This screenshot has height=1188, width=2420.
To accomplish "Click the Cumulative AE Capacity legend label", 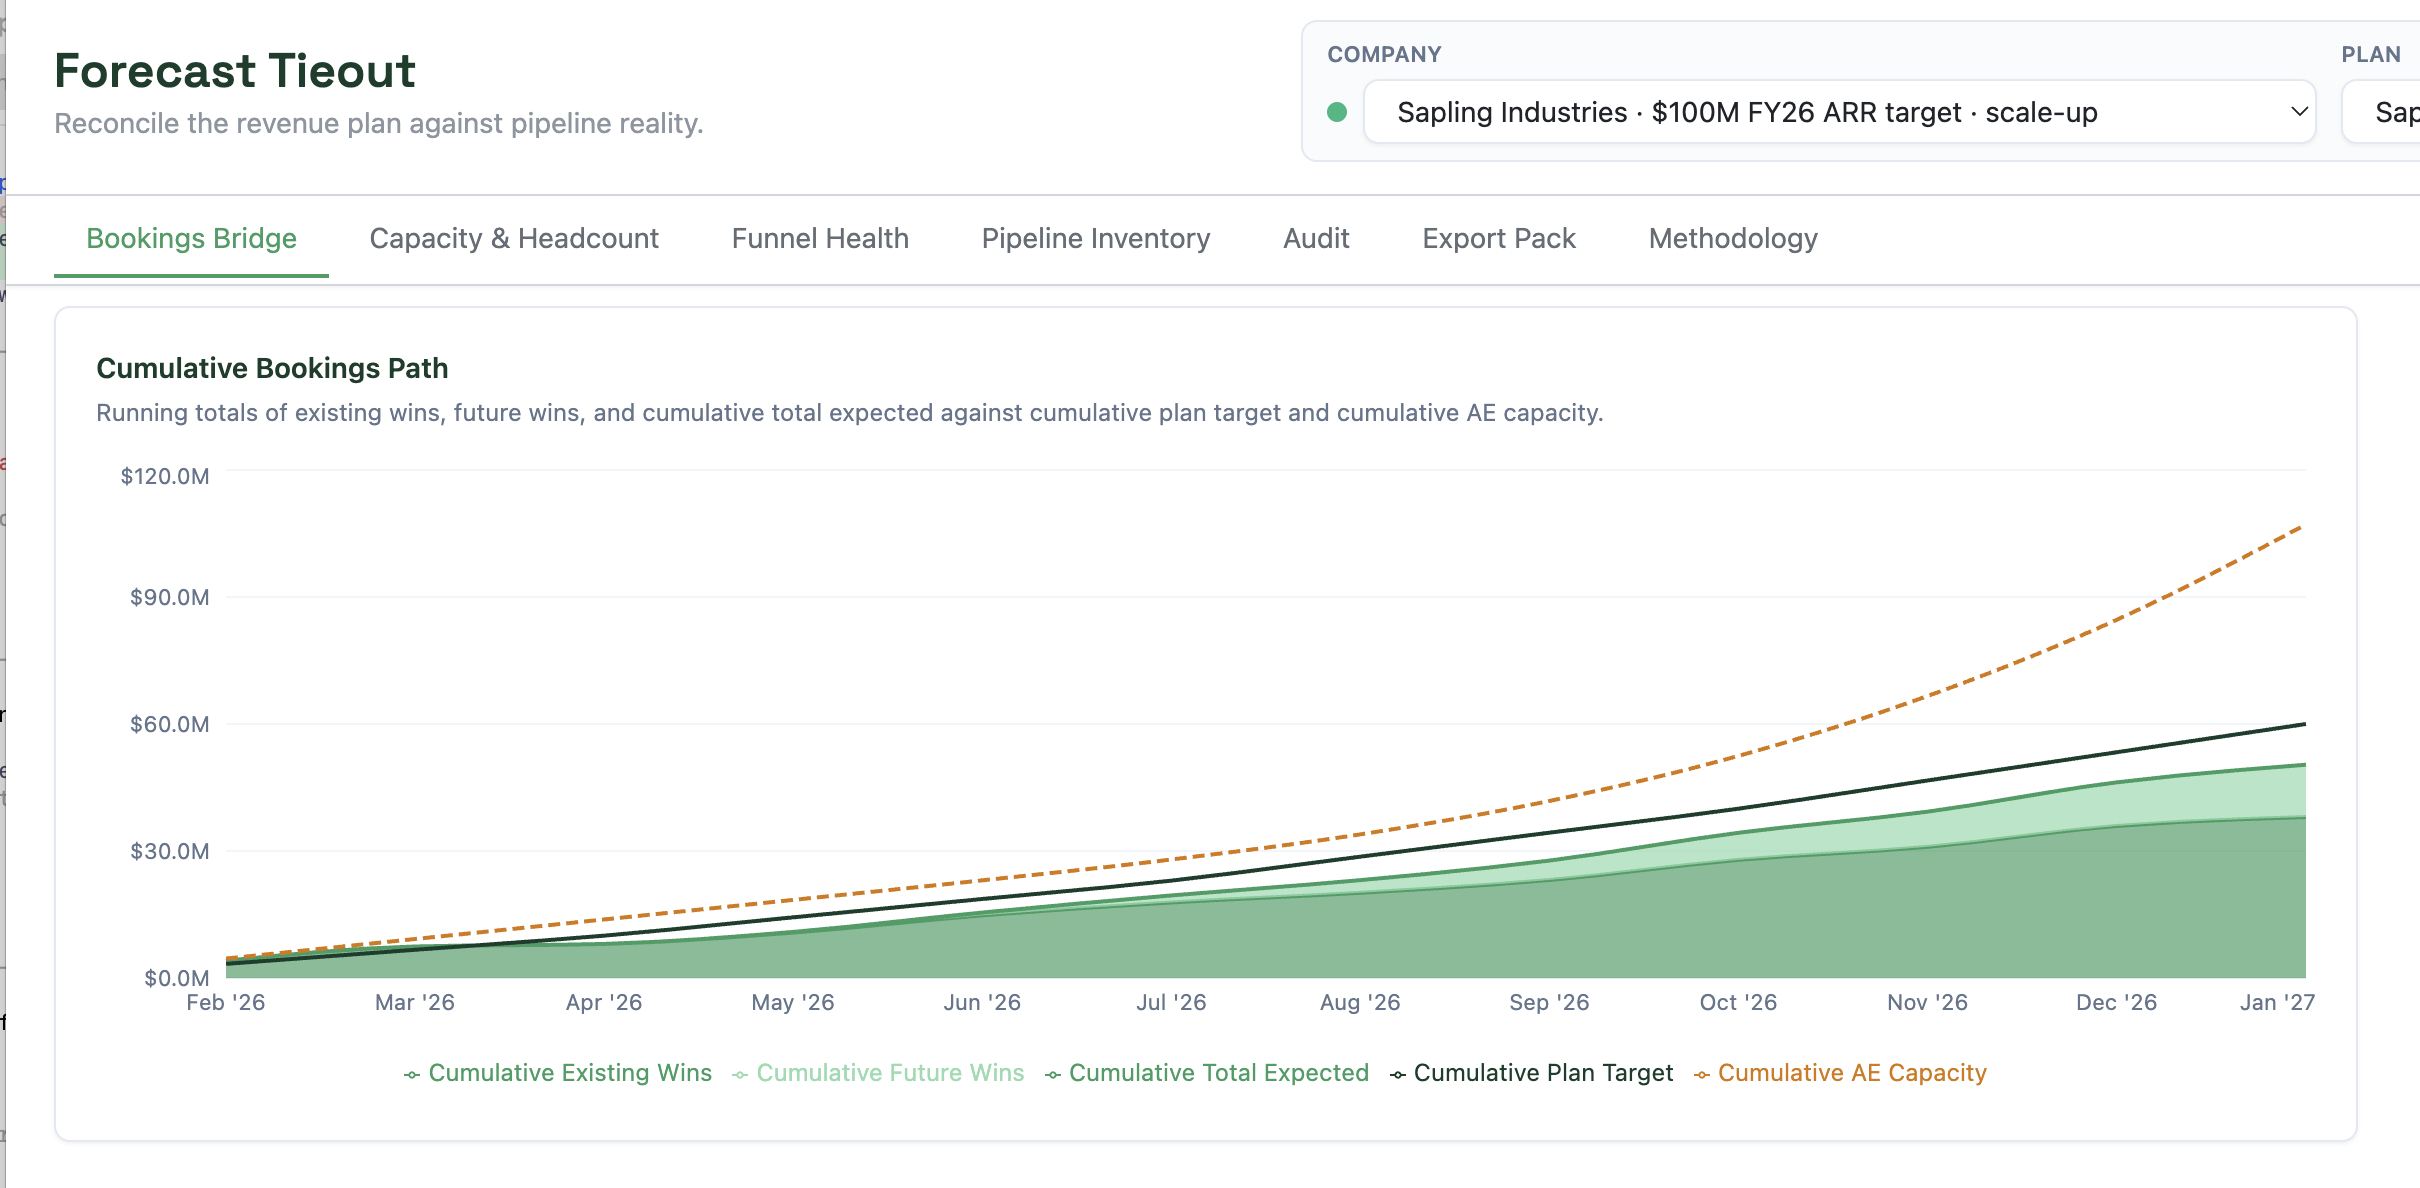I will pyautogui.click(x=1852, y=1073).
